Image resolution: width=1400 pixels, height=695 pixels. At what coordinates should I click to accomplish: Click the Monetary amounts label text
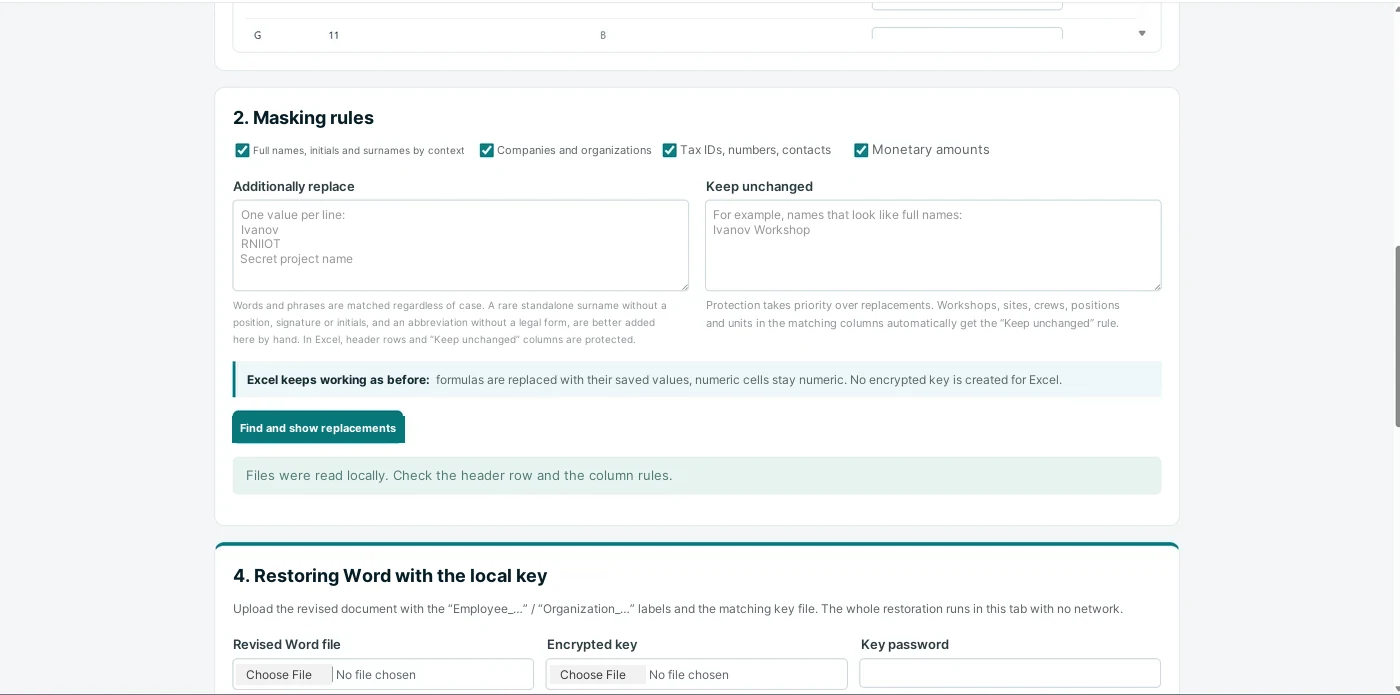[x=931, y=150]
